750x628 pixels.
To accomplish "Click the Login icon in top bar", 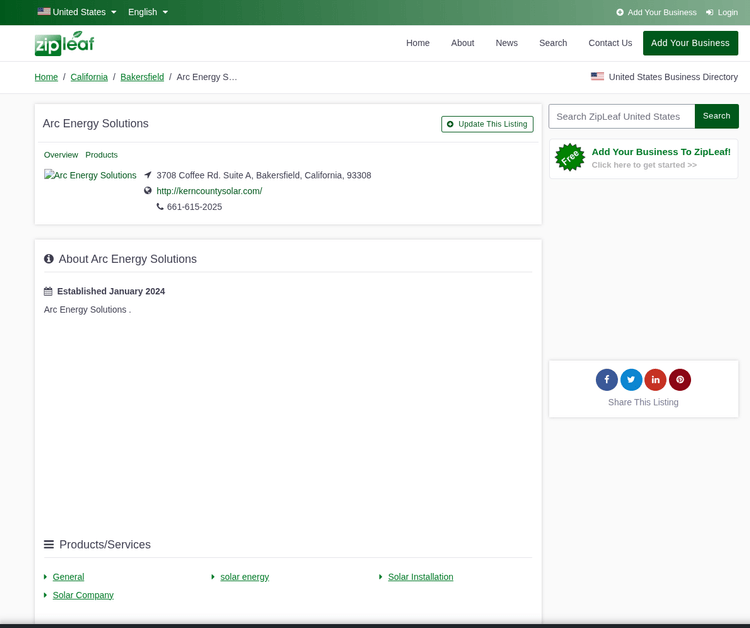I will pyautogui.click(x=710, y=12).
